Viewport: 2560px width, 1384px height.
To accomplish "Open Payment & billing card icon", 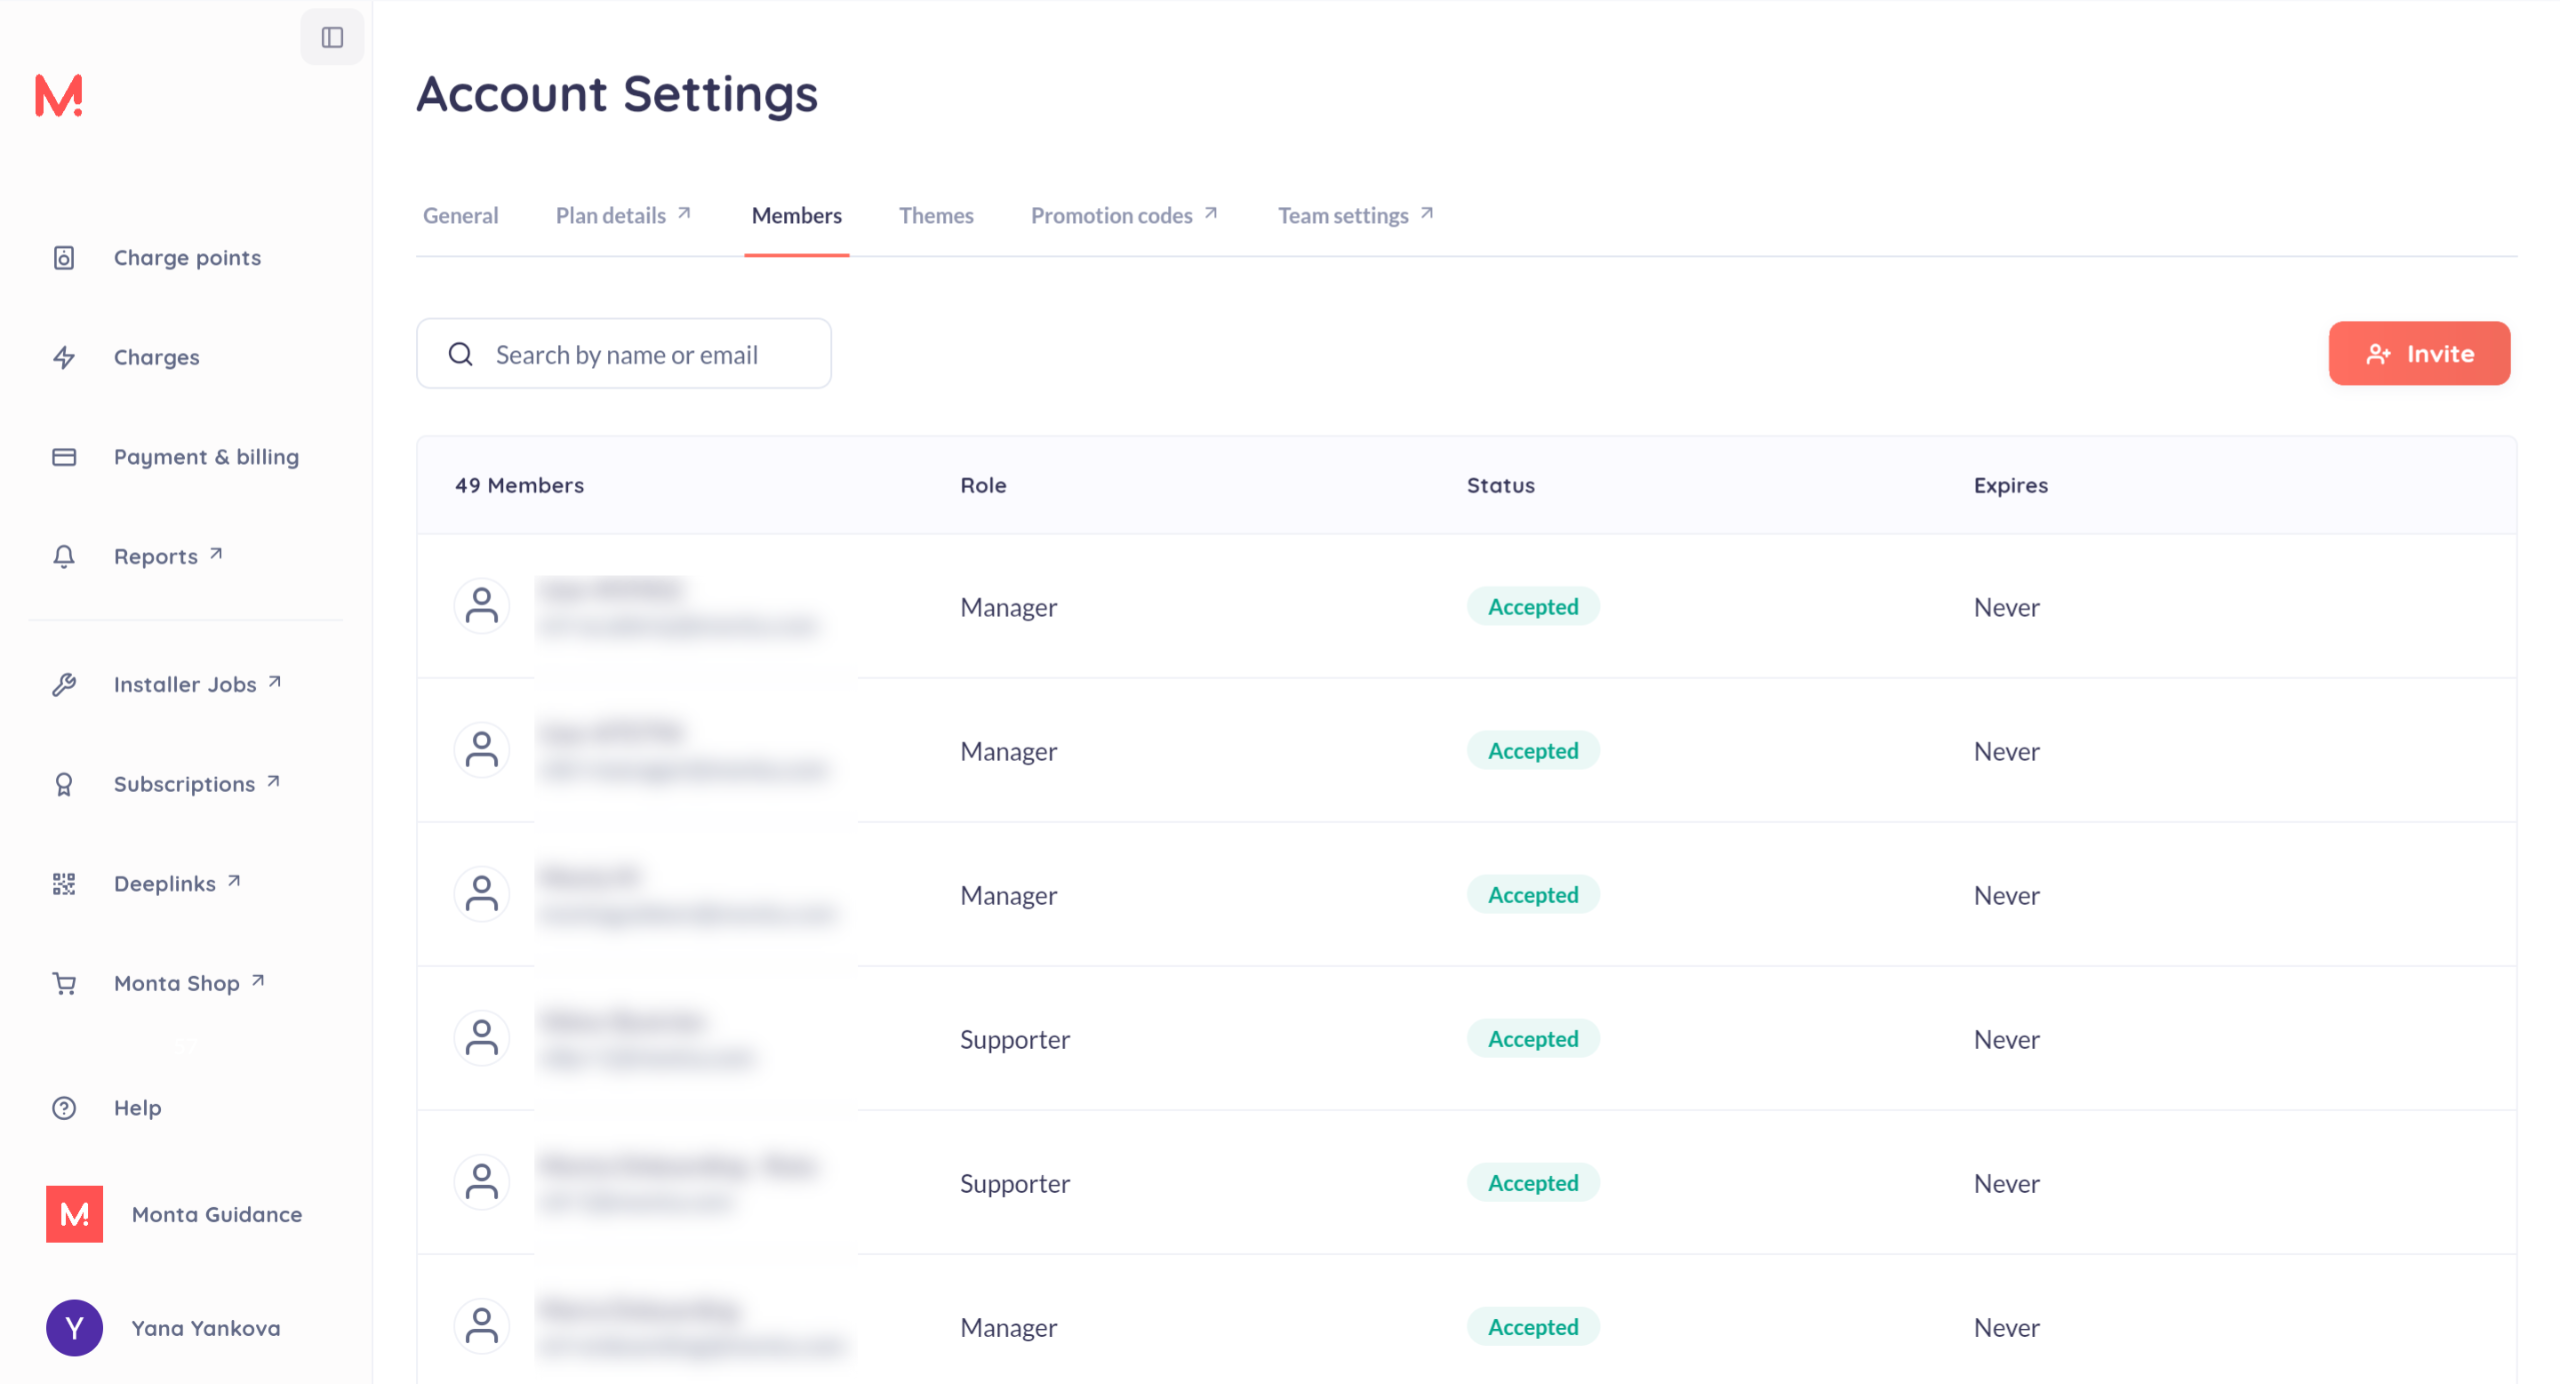I will (64, 457).
